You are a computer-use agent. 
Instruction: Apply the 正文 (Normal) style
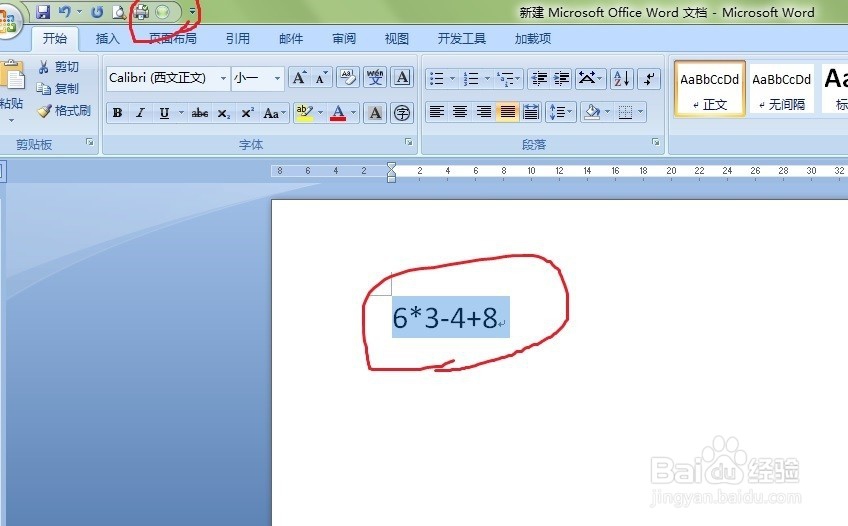710,88
